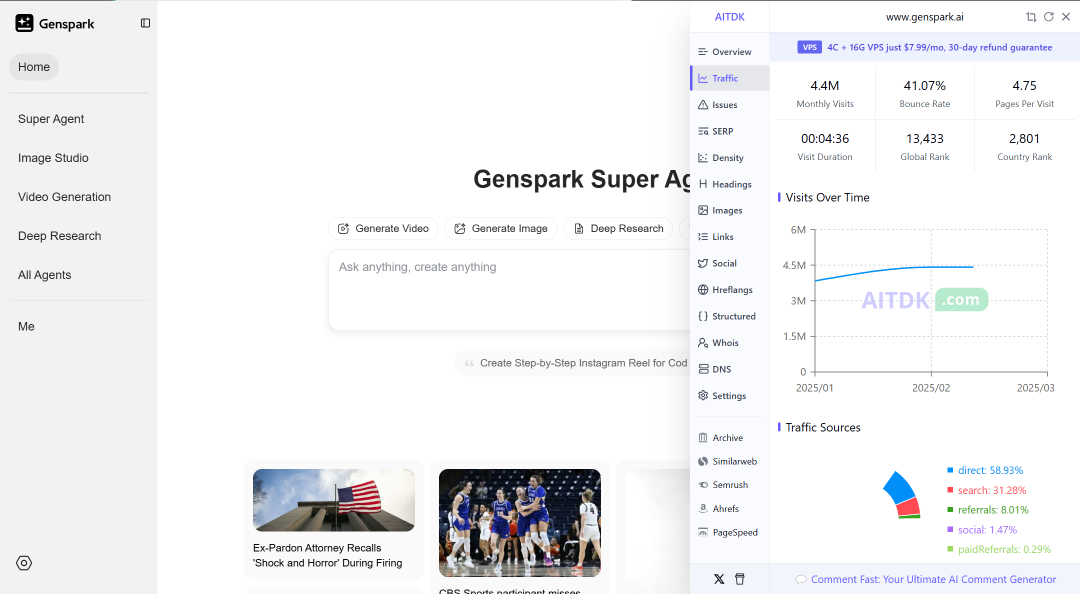
Task: Open All Agents in sidebar
Action: 44,275
